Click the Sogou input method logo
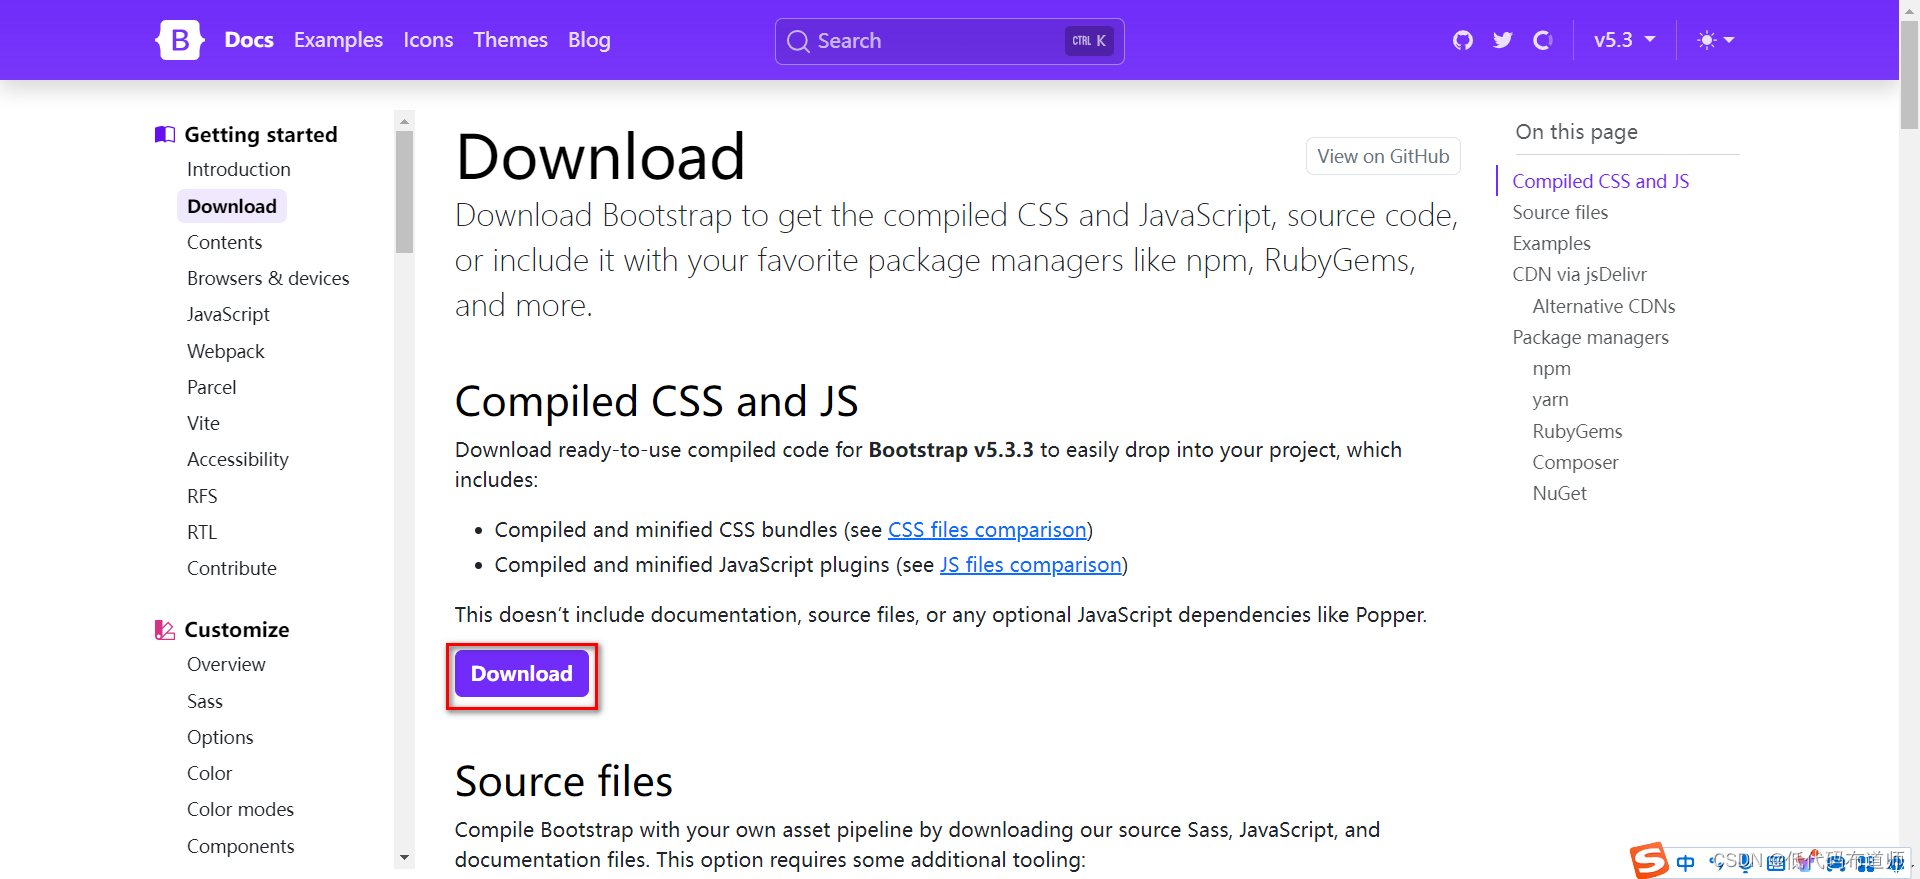 coord(1650,861)
